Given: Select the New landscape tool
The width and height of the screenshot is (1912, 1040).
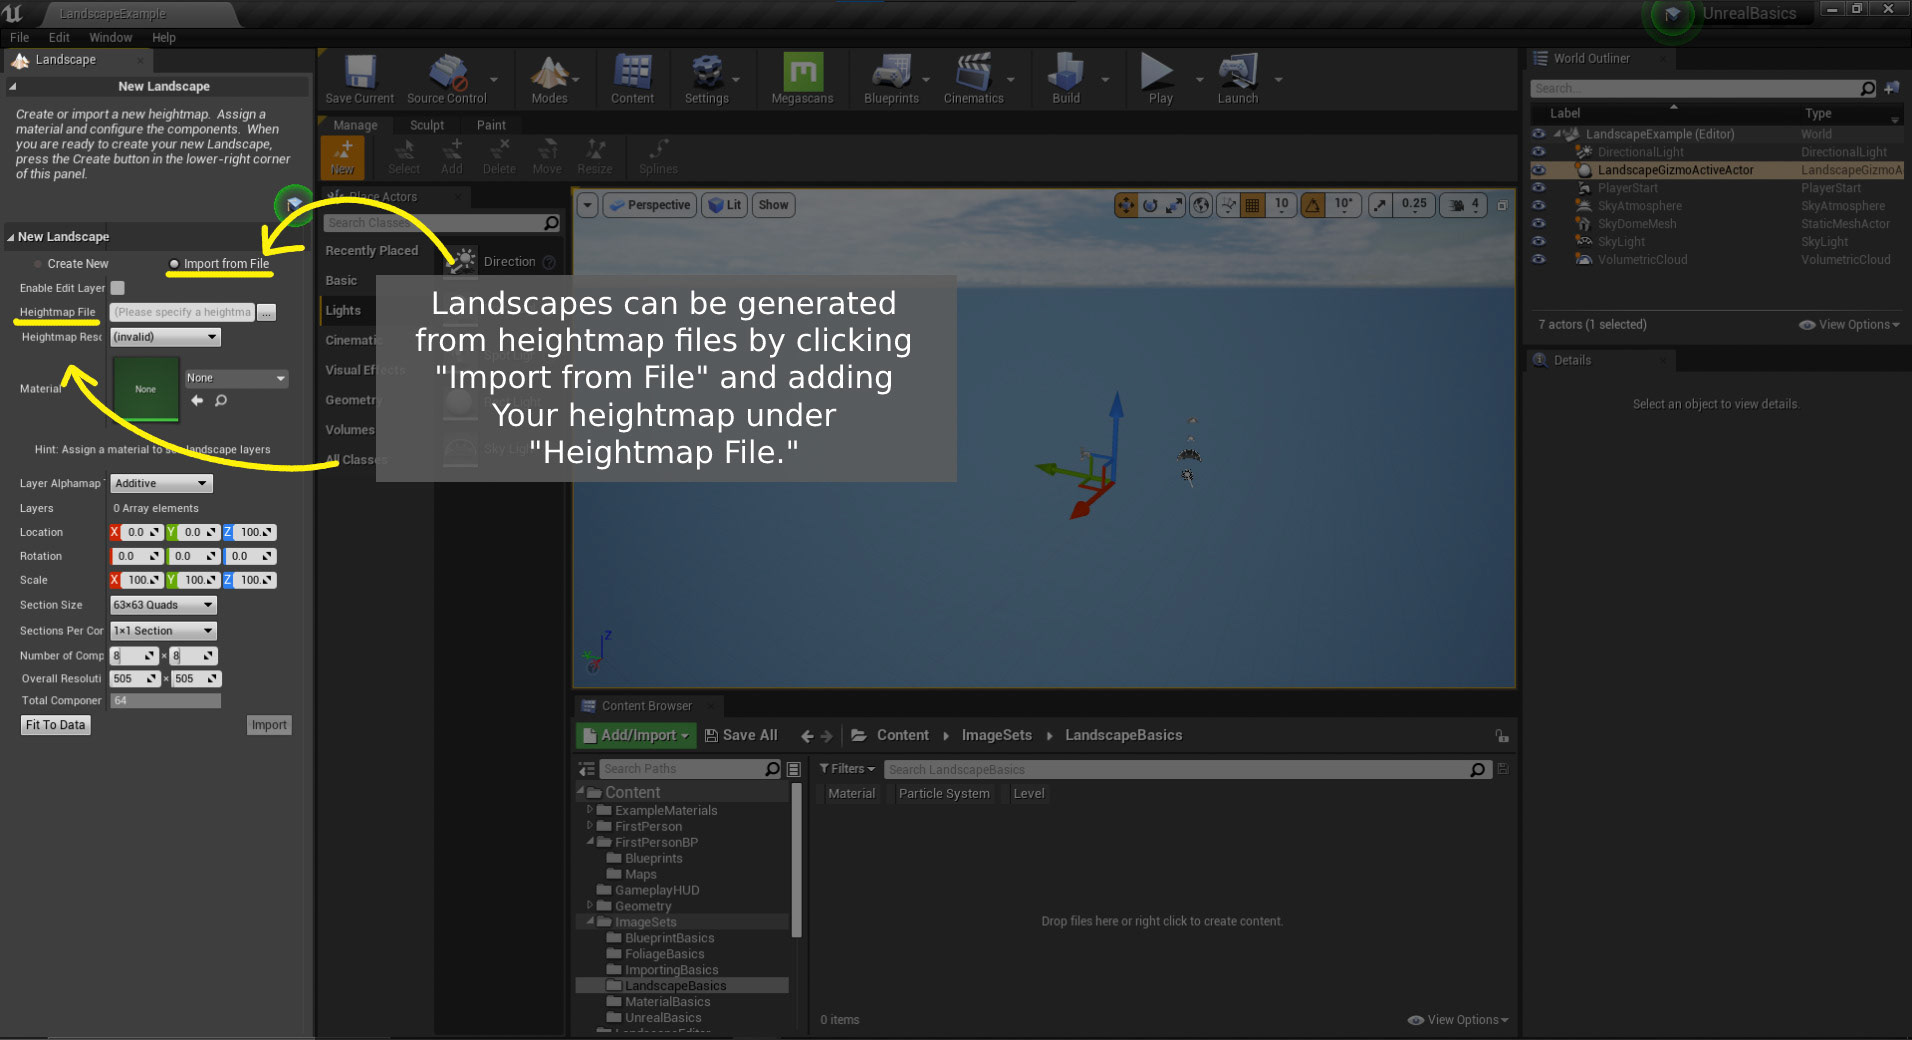Looking at the screenshot, I should pos(343,157).
